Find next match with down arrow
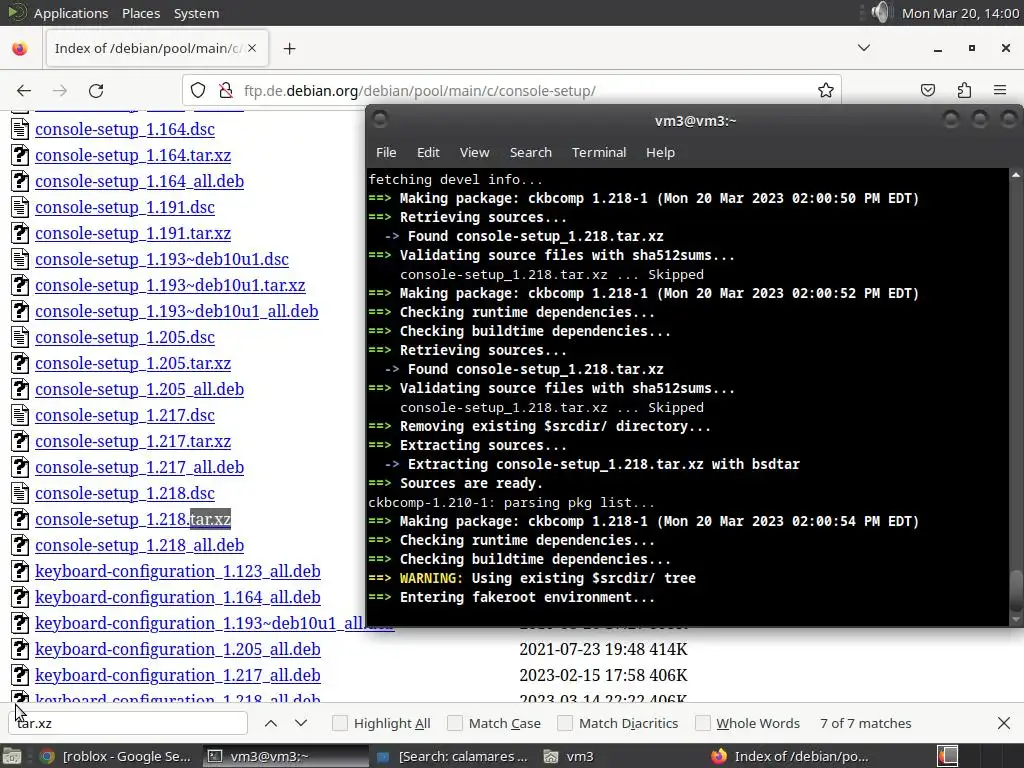Image resolution: width=1024 pixels, height=768 pixels. click(301, 723)
